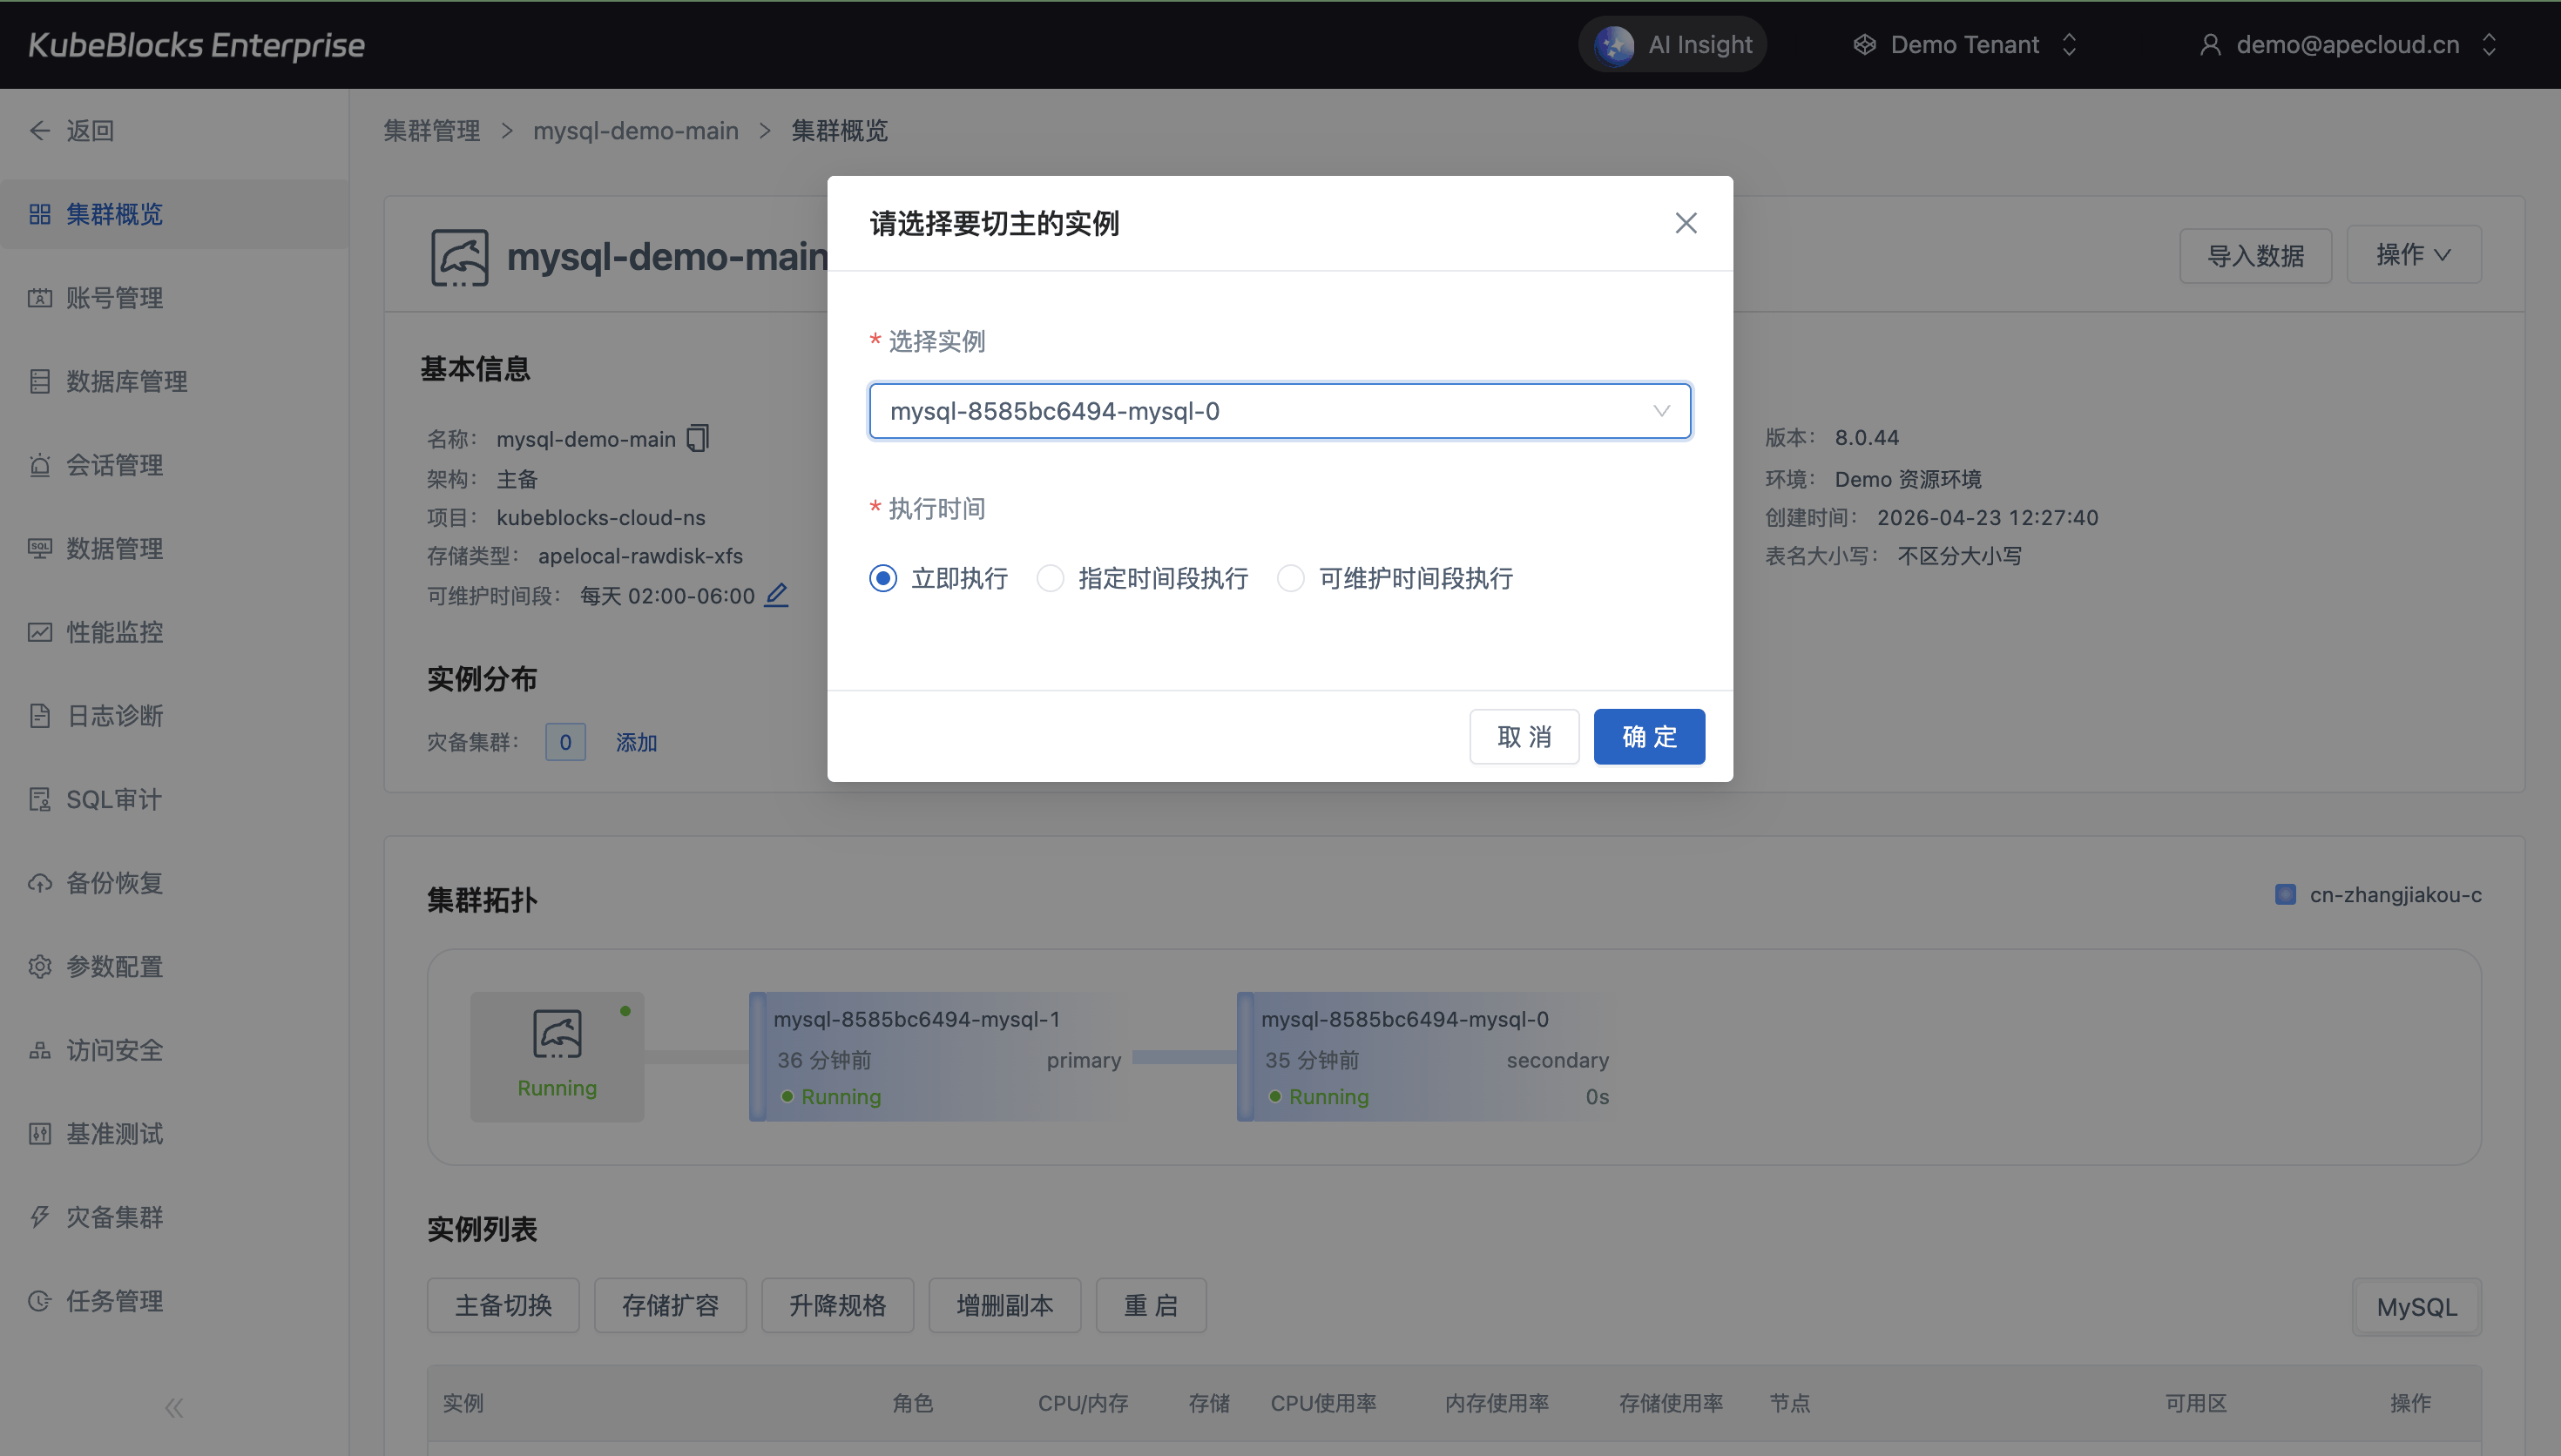Open the 选择实例 instance dropdown

click(x=1279, y=411)
